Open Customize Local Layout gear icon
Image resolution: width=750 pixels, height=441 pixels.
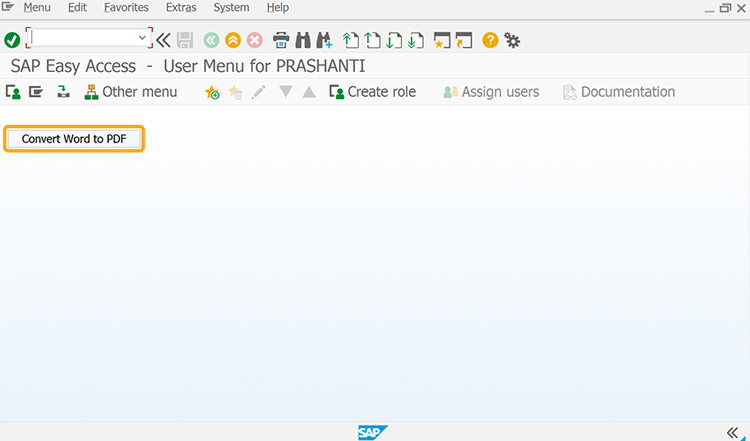(x=512, y=40)
